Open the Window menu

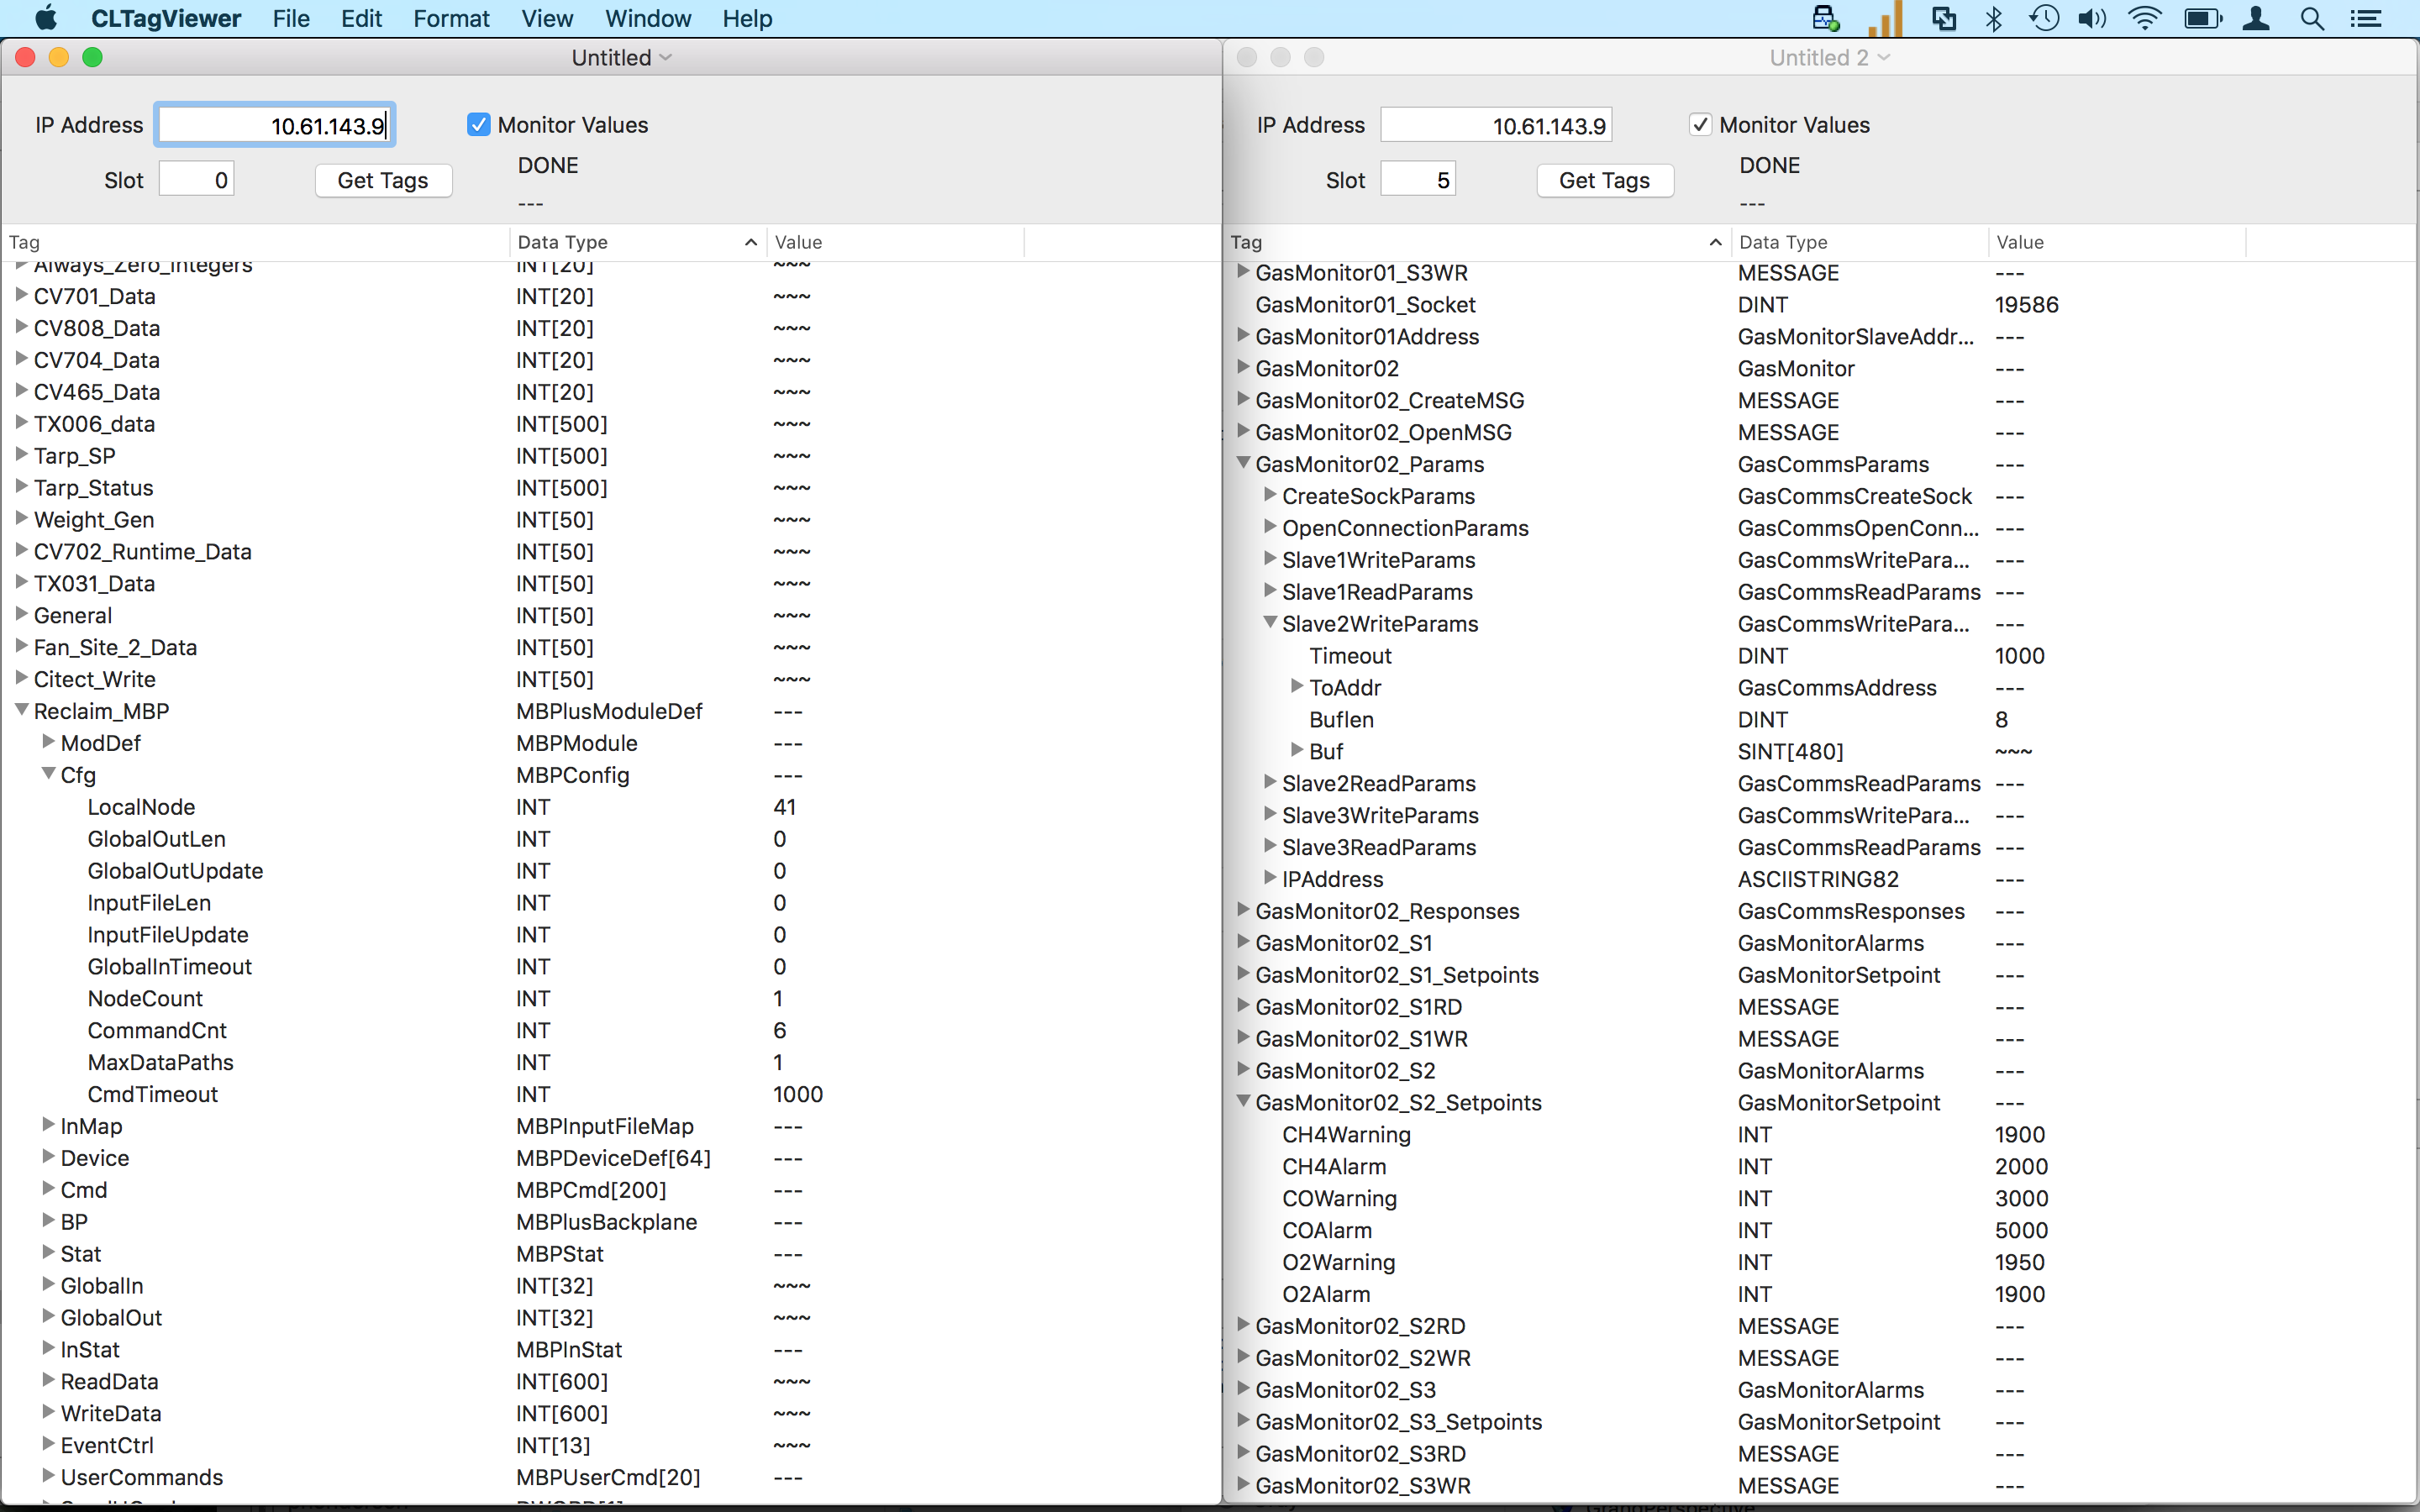pyautogui.click(x=647, y=19)
